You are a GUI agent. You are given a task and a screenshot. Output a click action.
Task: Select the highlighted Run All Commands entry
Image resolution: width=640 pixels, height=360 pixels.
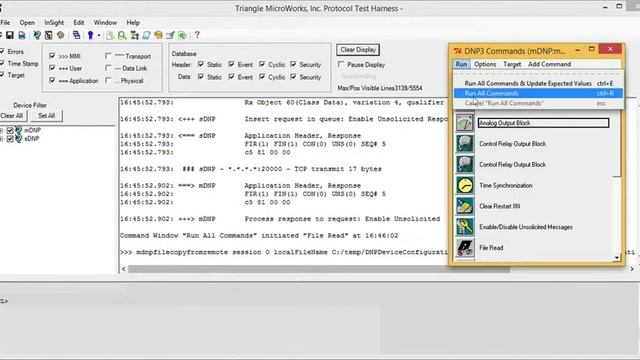(x=539, y=93)
